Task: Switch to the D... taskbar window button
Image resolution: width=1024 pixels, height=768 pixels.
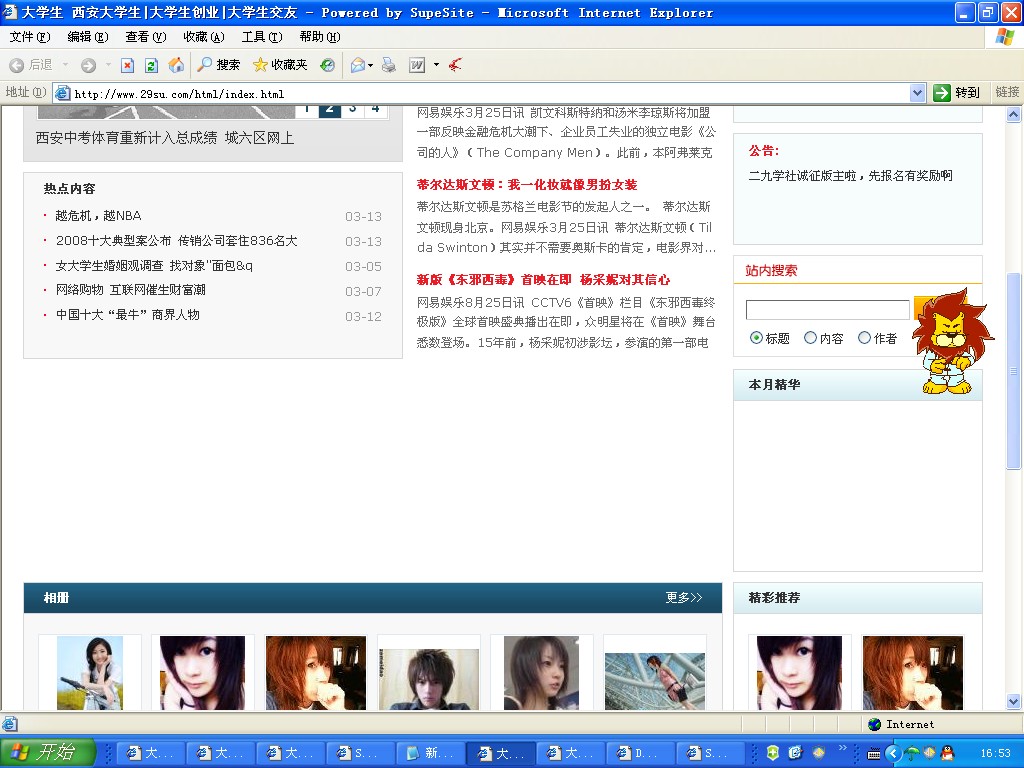Action: coord(641,753)
